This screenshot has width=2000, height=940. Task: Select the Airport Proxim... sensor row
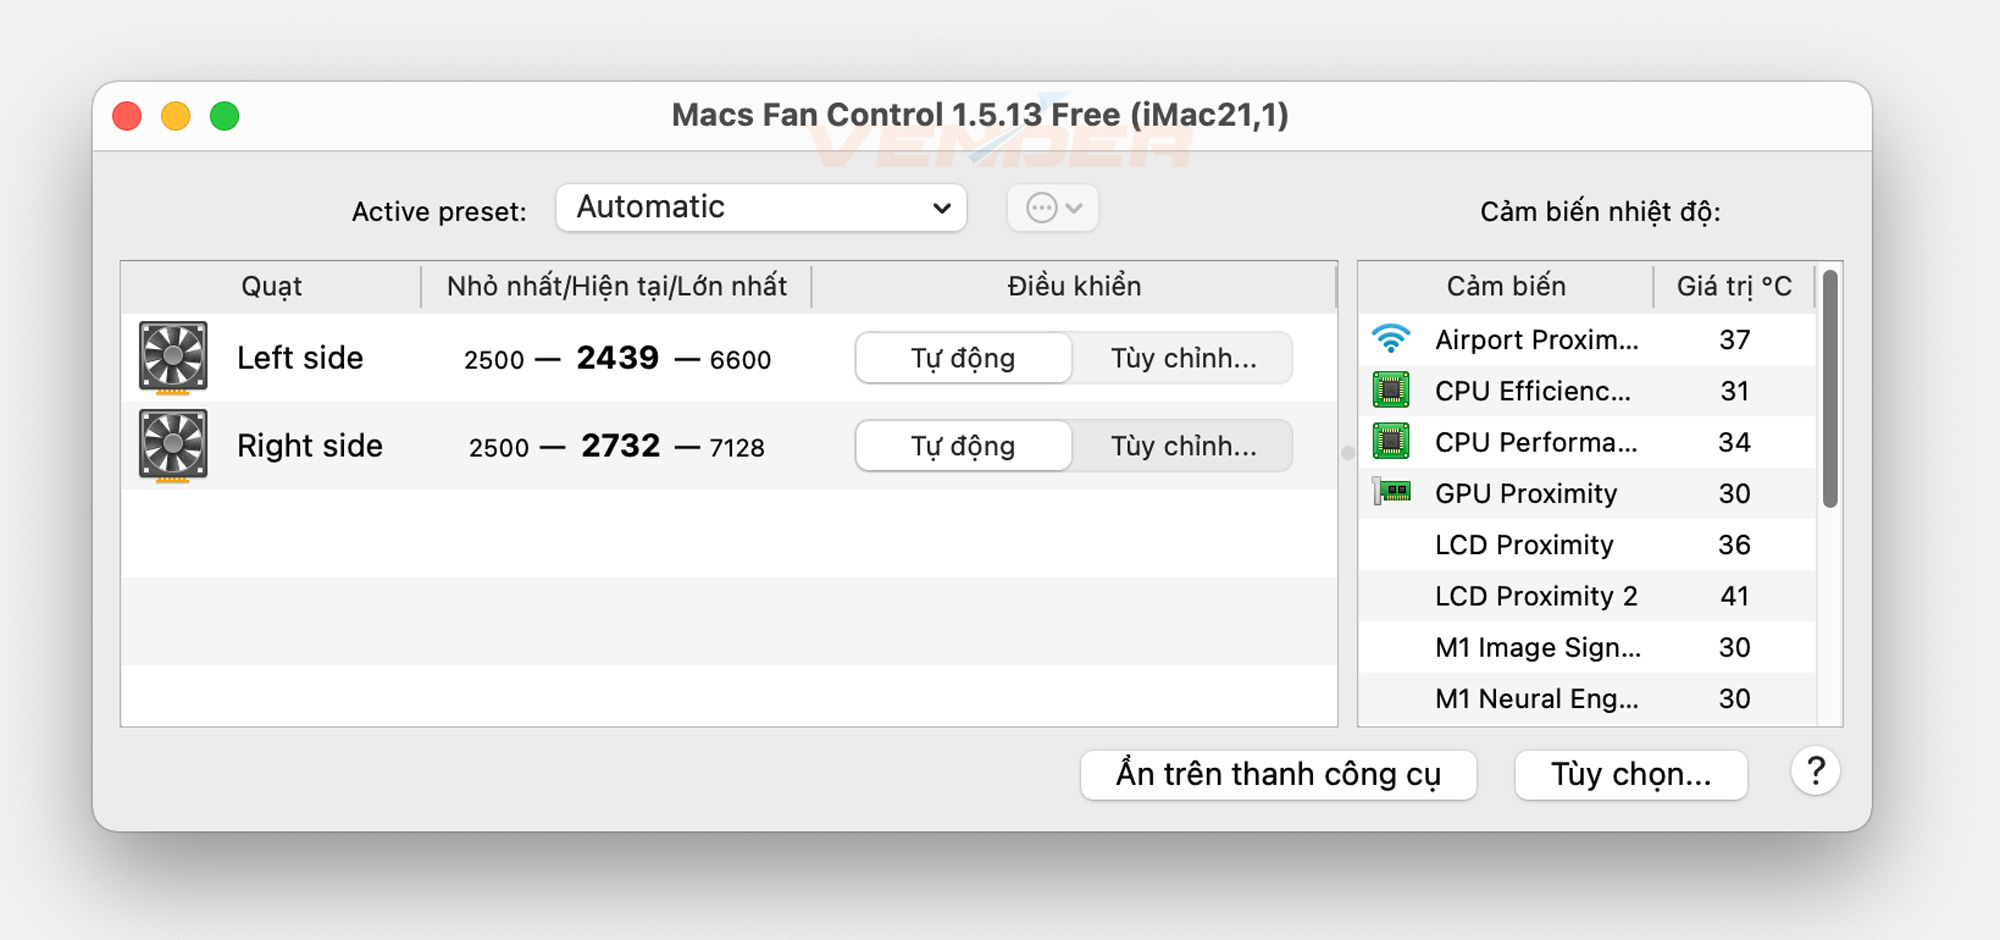pos(1587,339)
